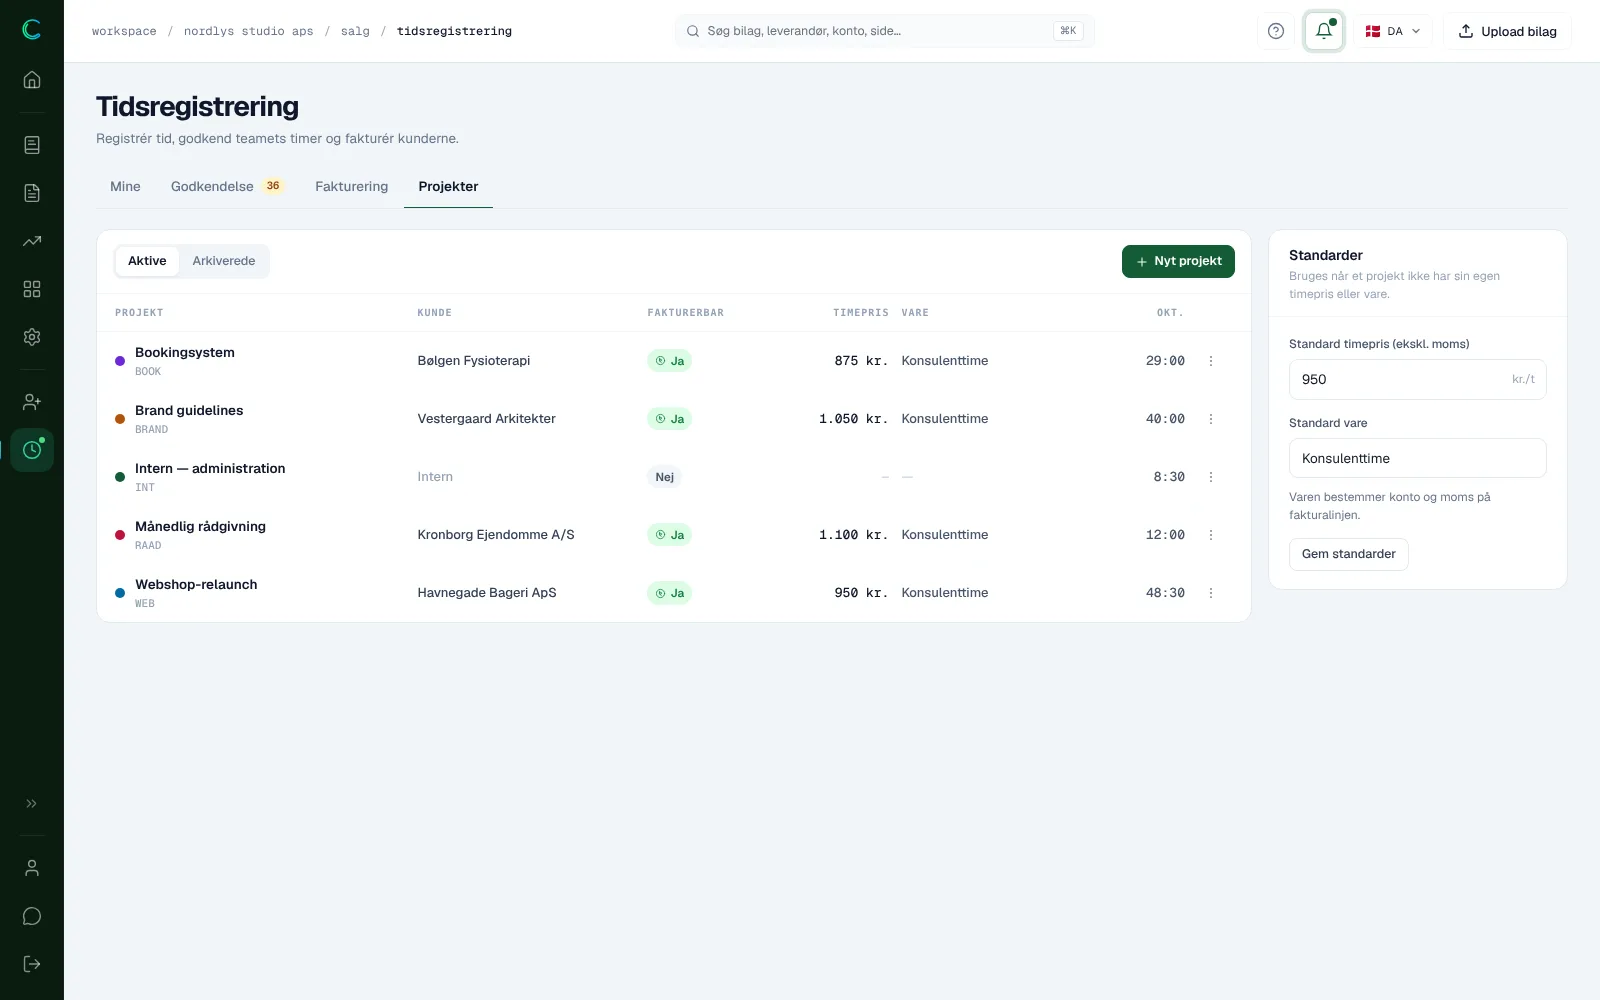Screen dimensions: 1600x1000
Task: Click nordlys studio aps breadcrumb
Action: (248, 31)
